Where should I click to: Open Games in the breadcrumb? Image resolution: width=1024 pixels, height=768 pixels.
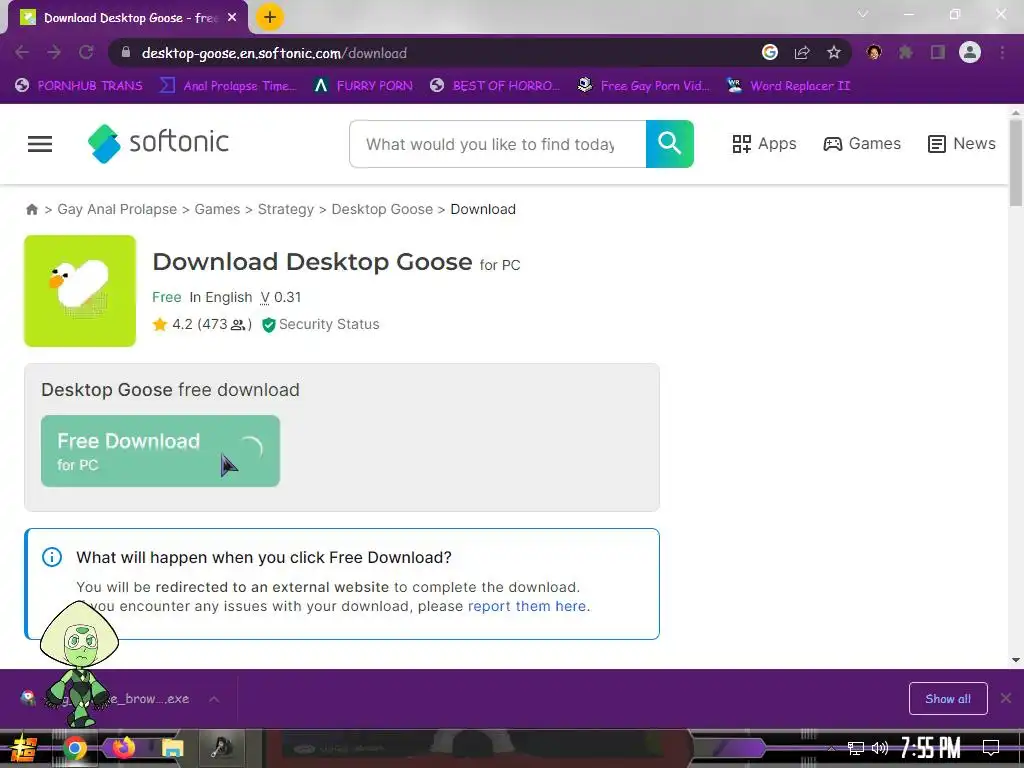tap(217, 209)
